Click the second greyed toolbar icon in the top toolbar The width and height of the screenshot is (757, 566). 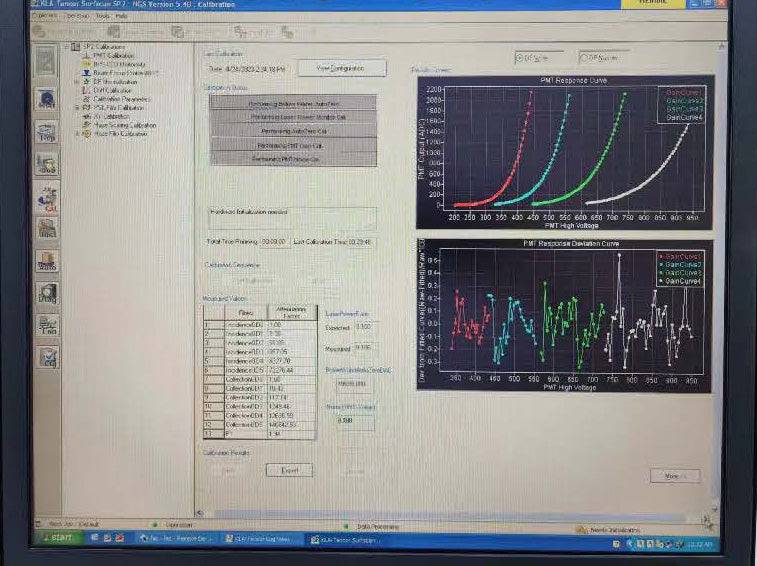pyautogui.click(x=114, y=32)
